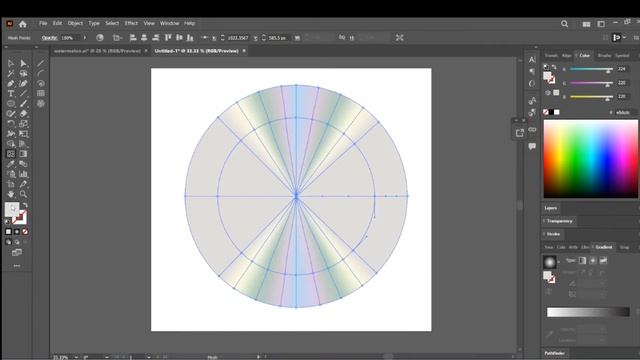Select the Hand tool
The image size is (640, 360).
point(11,194)
